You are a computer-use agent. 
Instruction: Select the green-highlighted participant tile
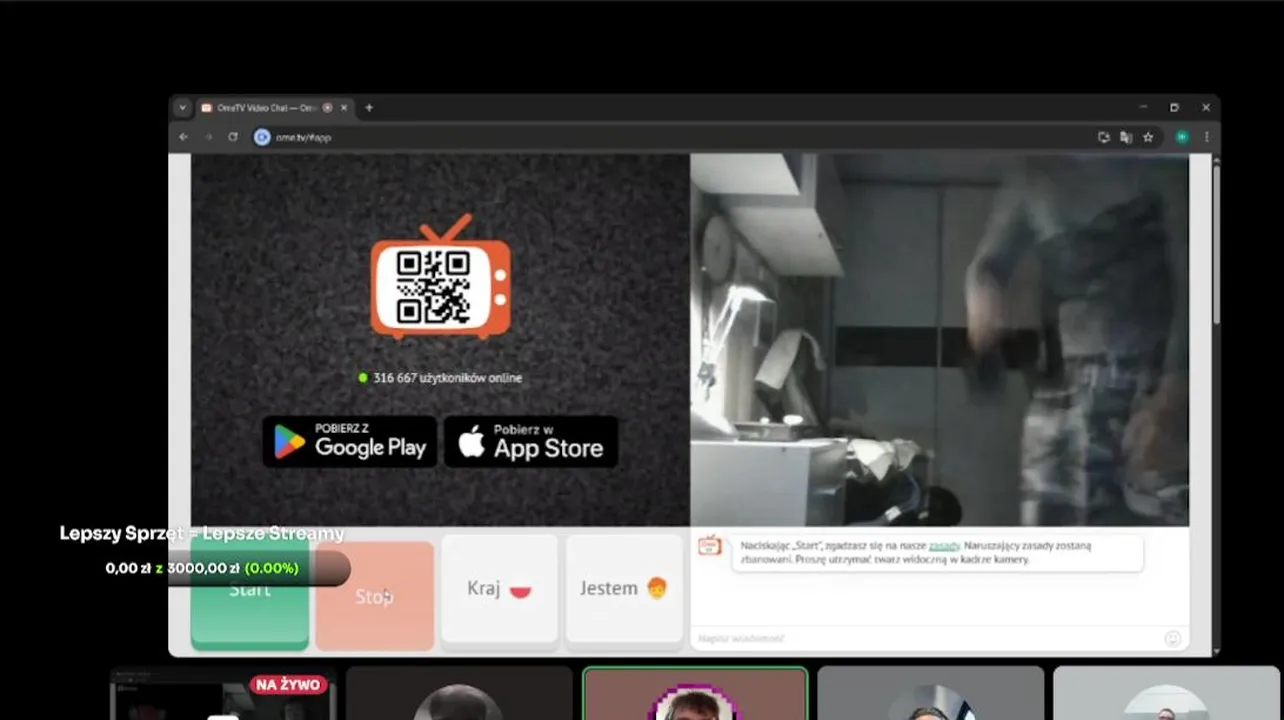point(695,694)
